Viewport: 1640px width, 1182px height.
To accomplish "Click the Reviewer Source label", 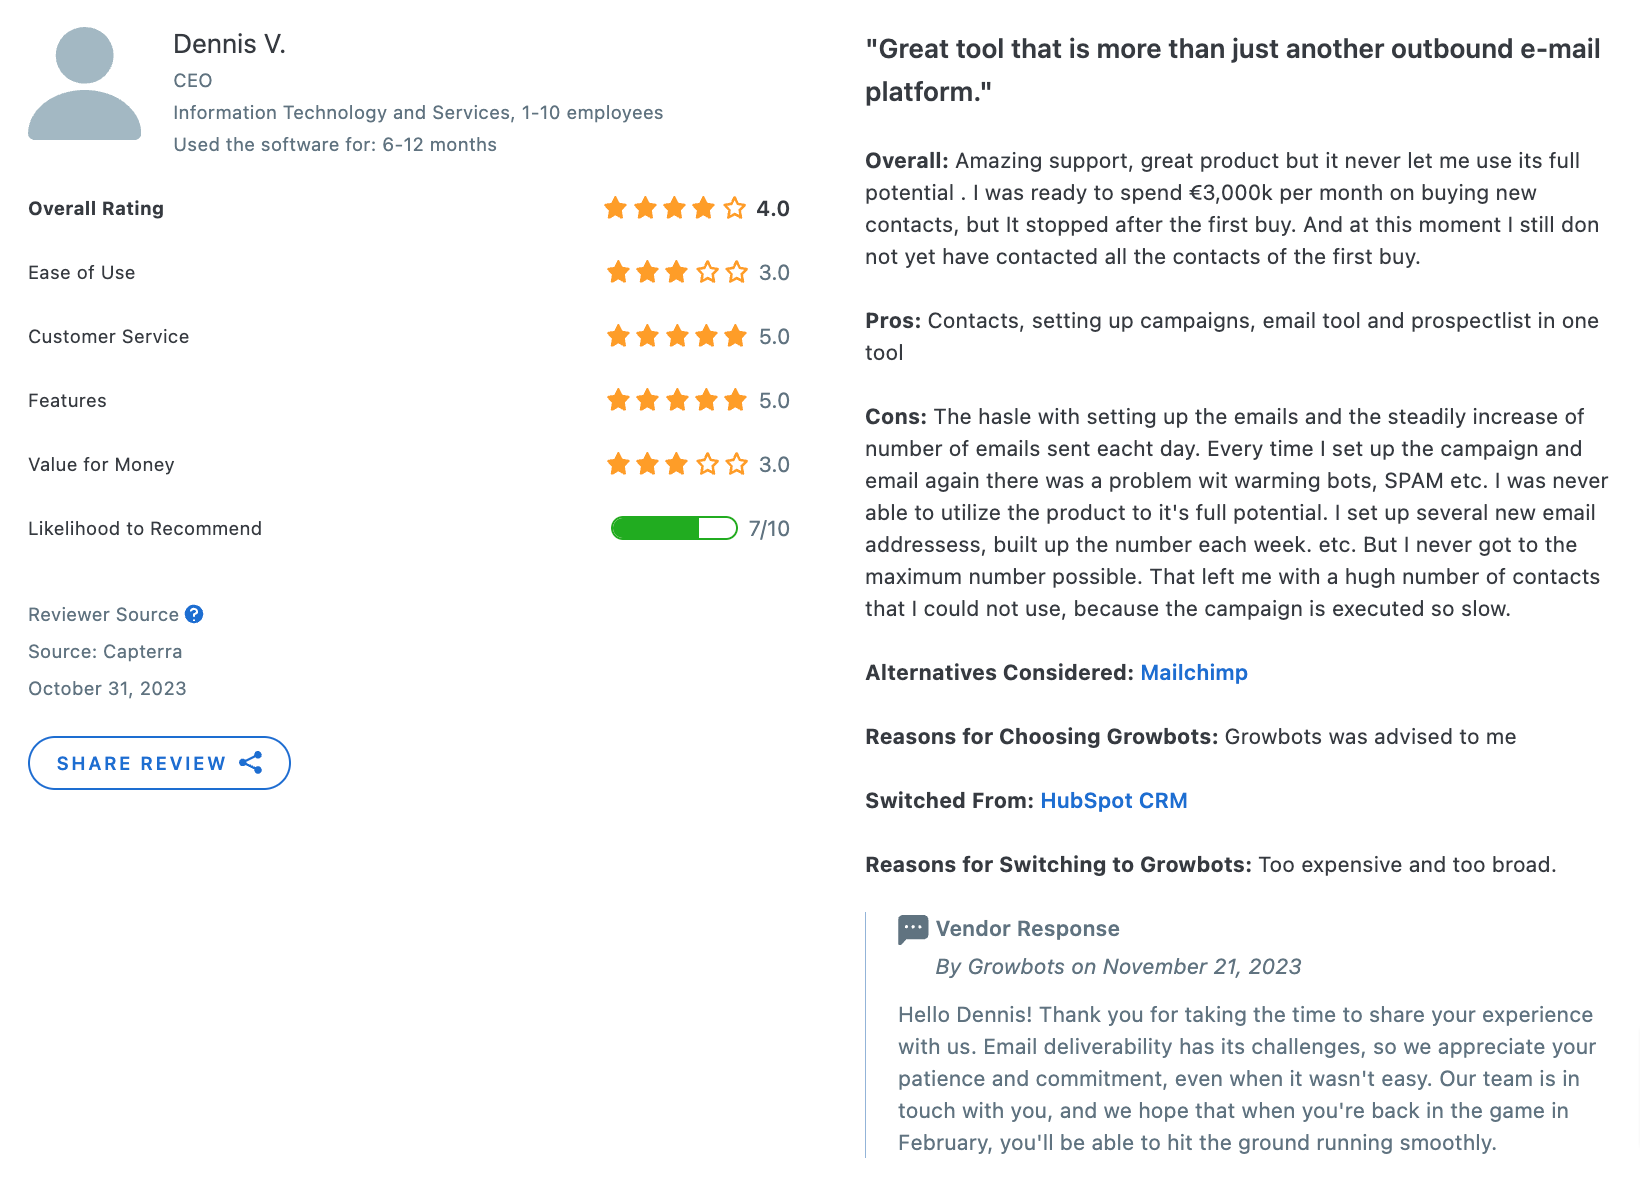I will click(103, 614).
